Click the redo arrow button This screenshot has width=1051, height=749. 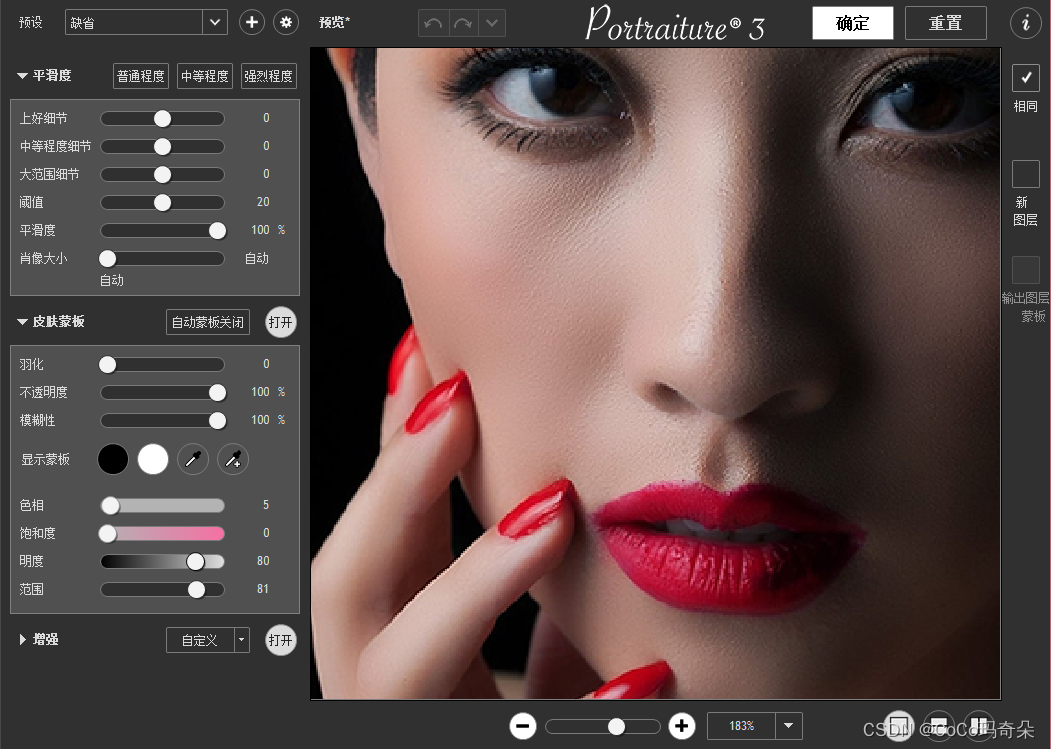click(x=462, y=23)
